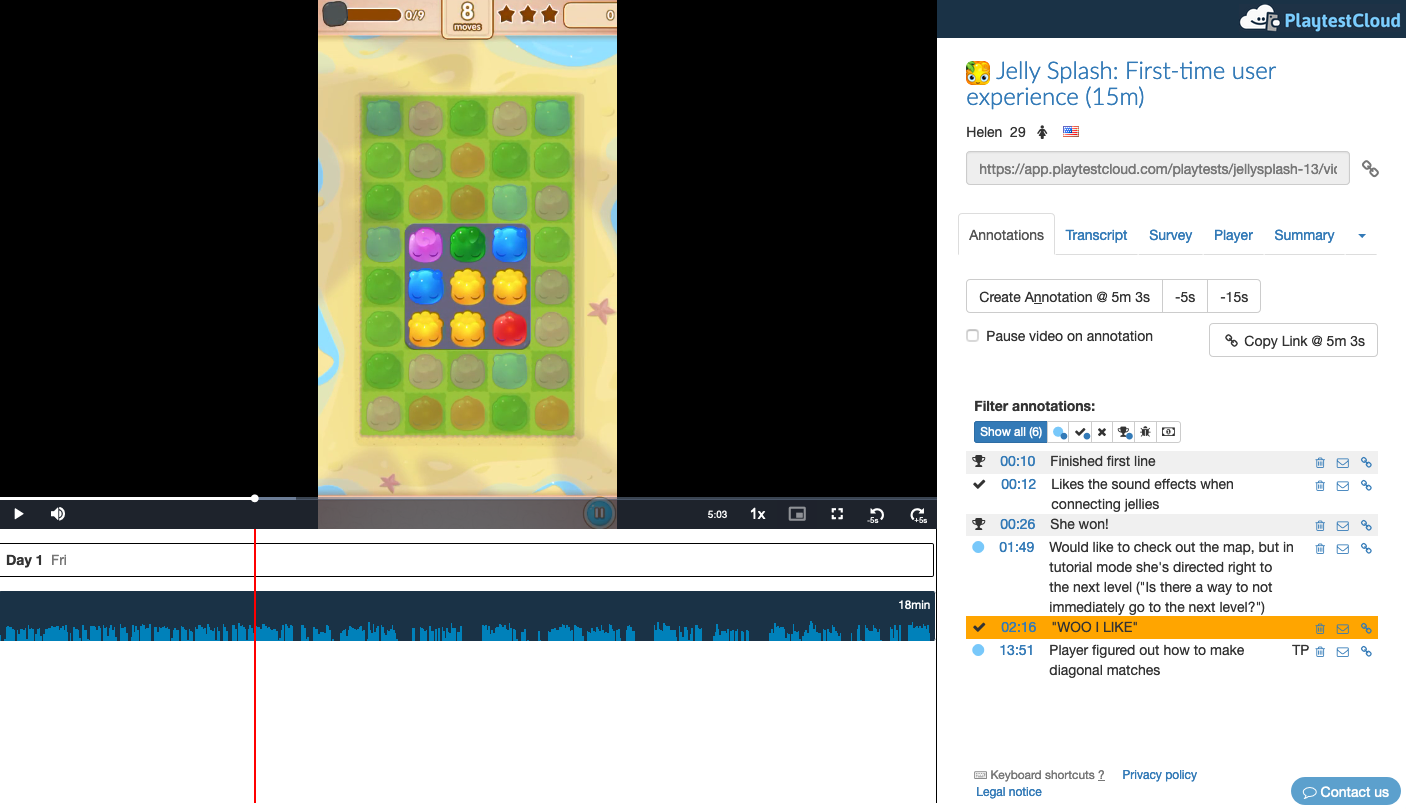Mute the video volume speaker icon
The width and height of the screenshot is (1406, 809).
click(x=58, y=514)
